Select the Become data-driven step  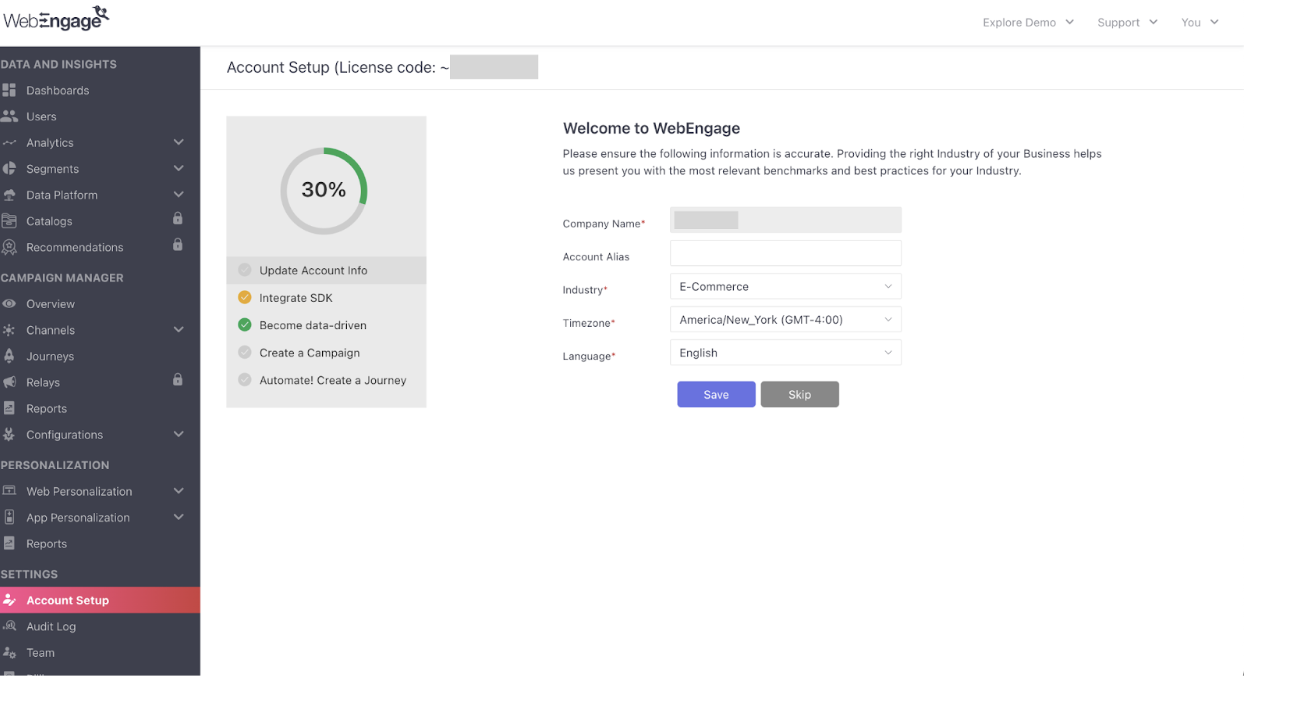[x=326, y=325]
